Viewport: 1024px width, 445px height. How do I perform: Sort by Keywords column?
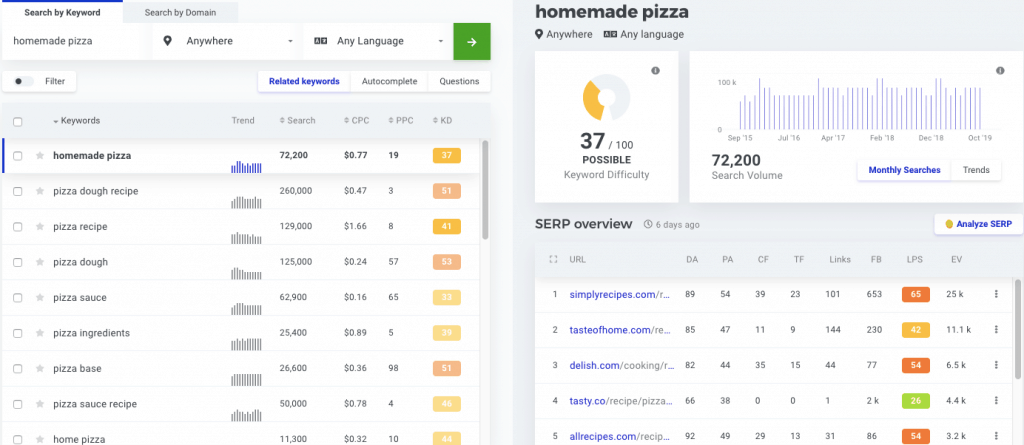(76, 121)
